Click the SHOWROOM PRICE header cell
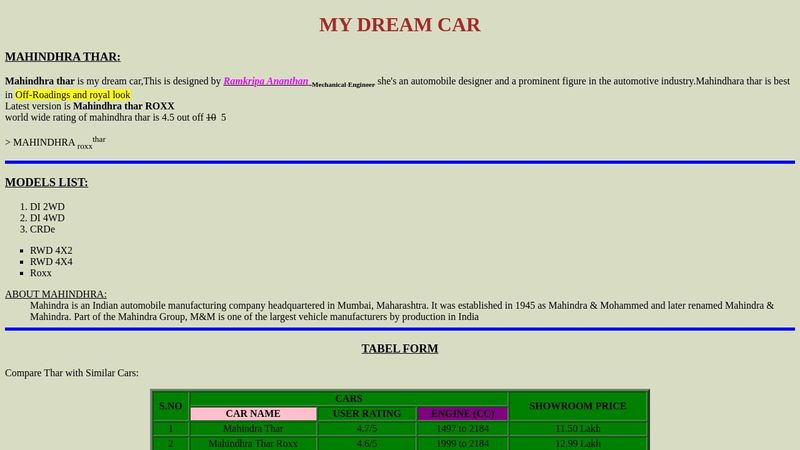This screenshot has width=800, height=450. 578,406
